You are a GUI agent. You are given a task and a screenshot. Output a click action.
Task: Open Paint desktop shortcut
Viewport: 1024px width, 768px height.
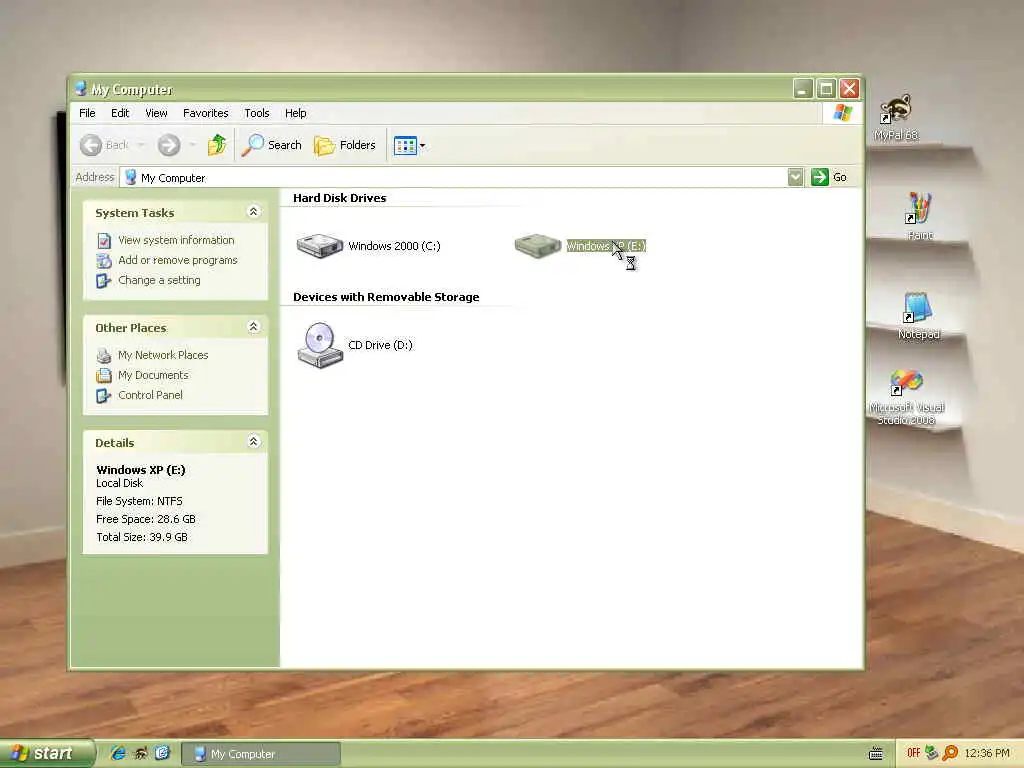tap(920, 216)
